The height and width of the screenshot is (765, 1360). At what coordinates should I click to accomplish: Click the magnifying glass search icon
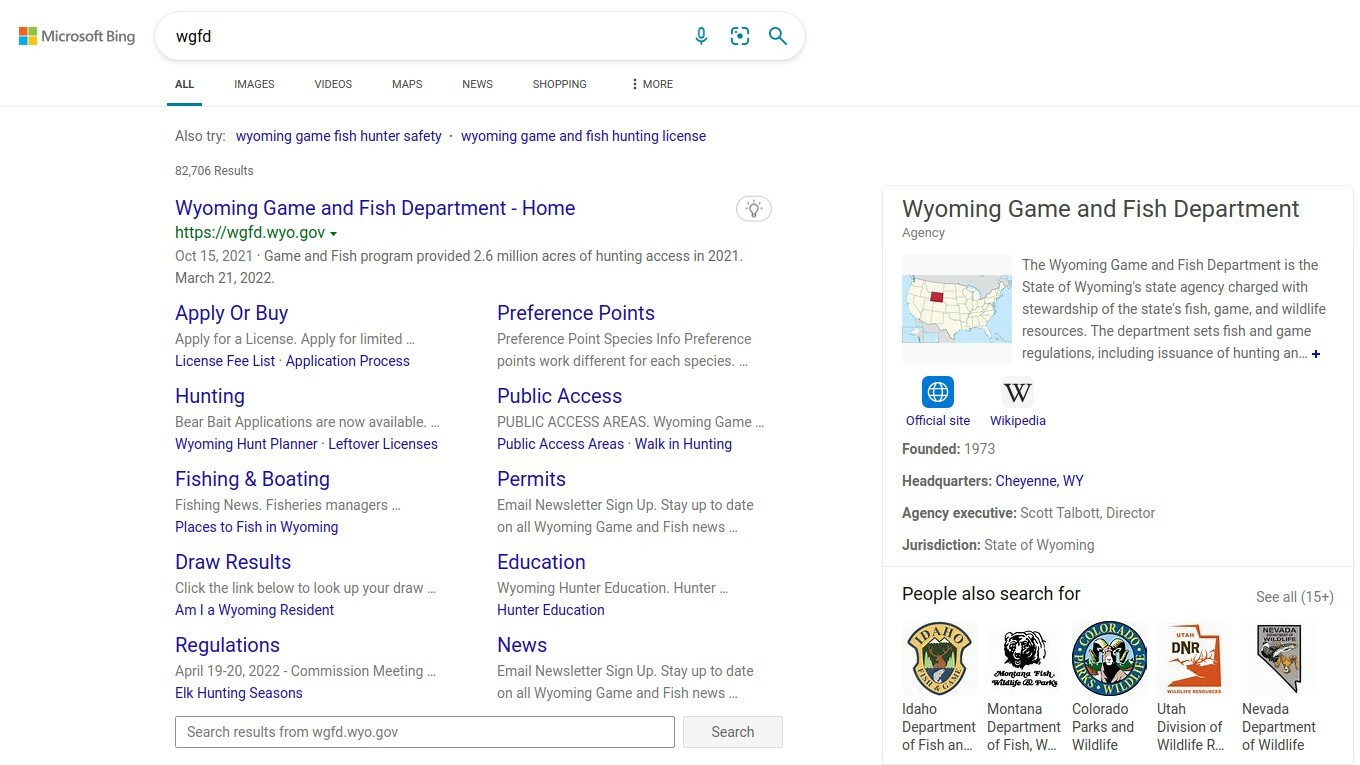[x=777, y=36]
